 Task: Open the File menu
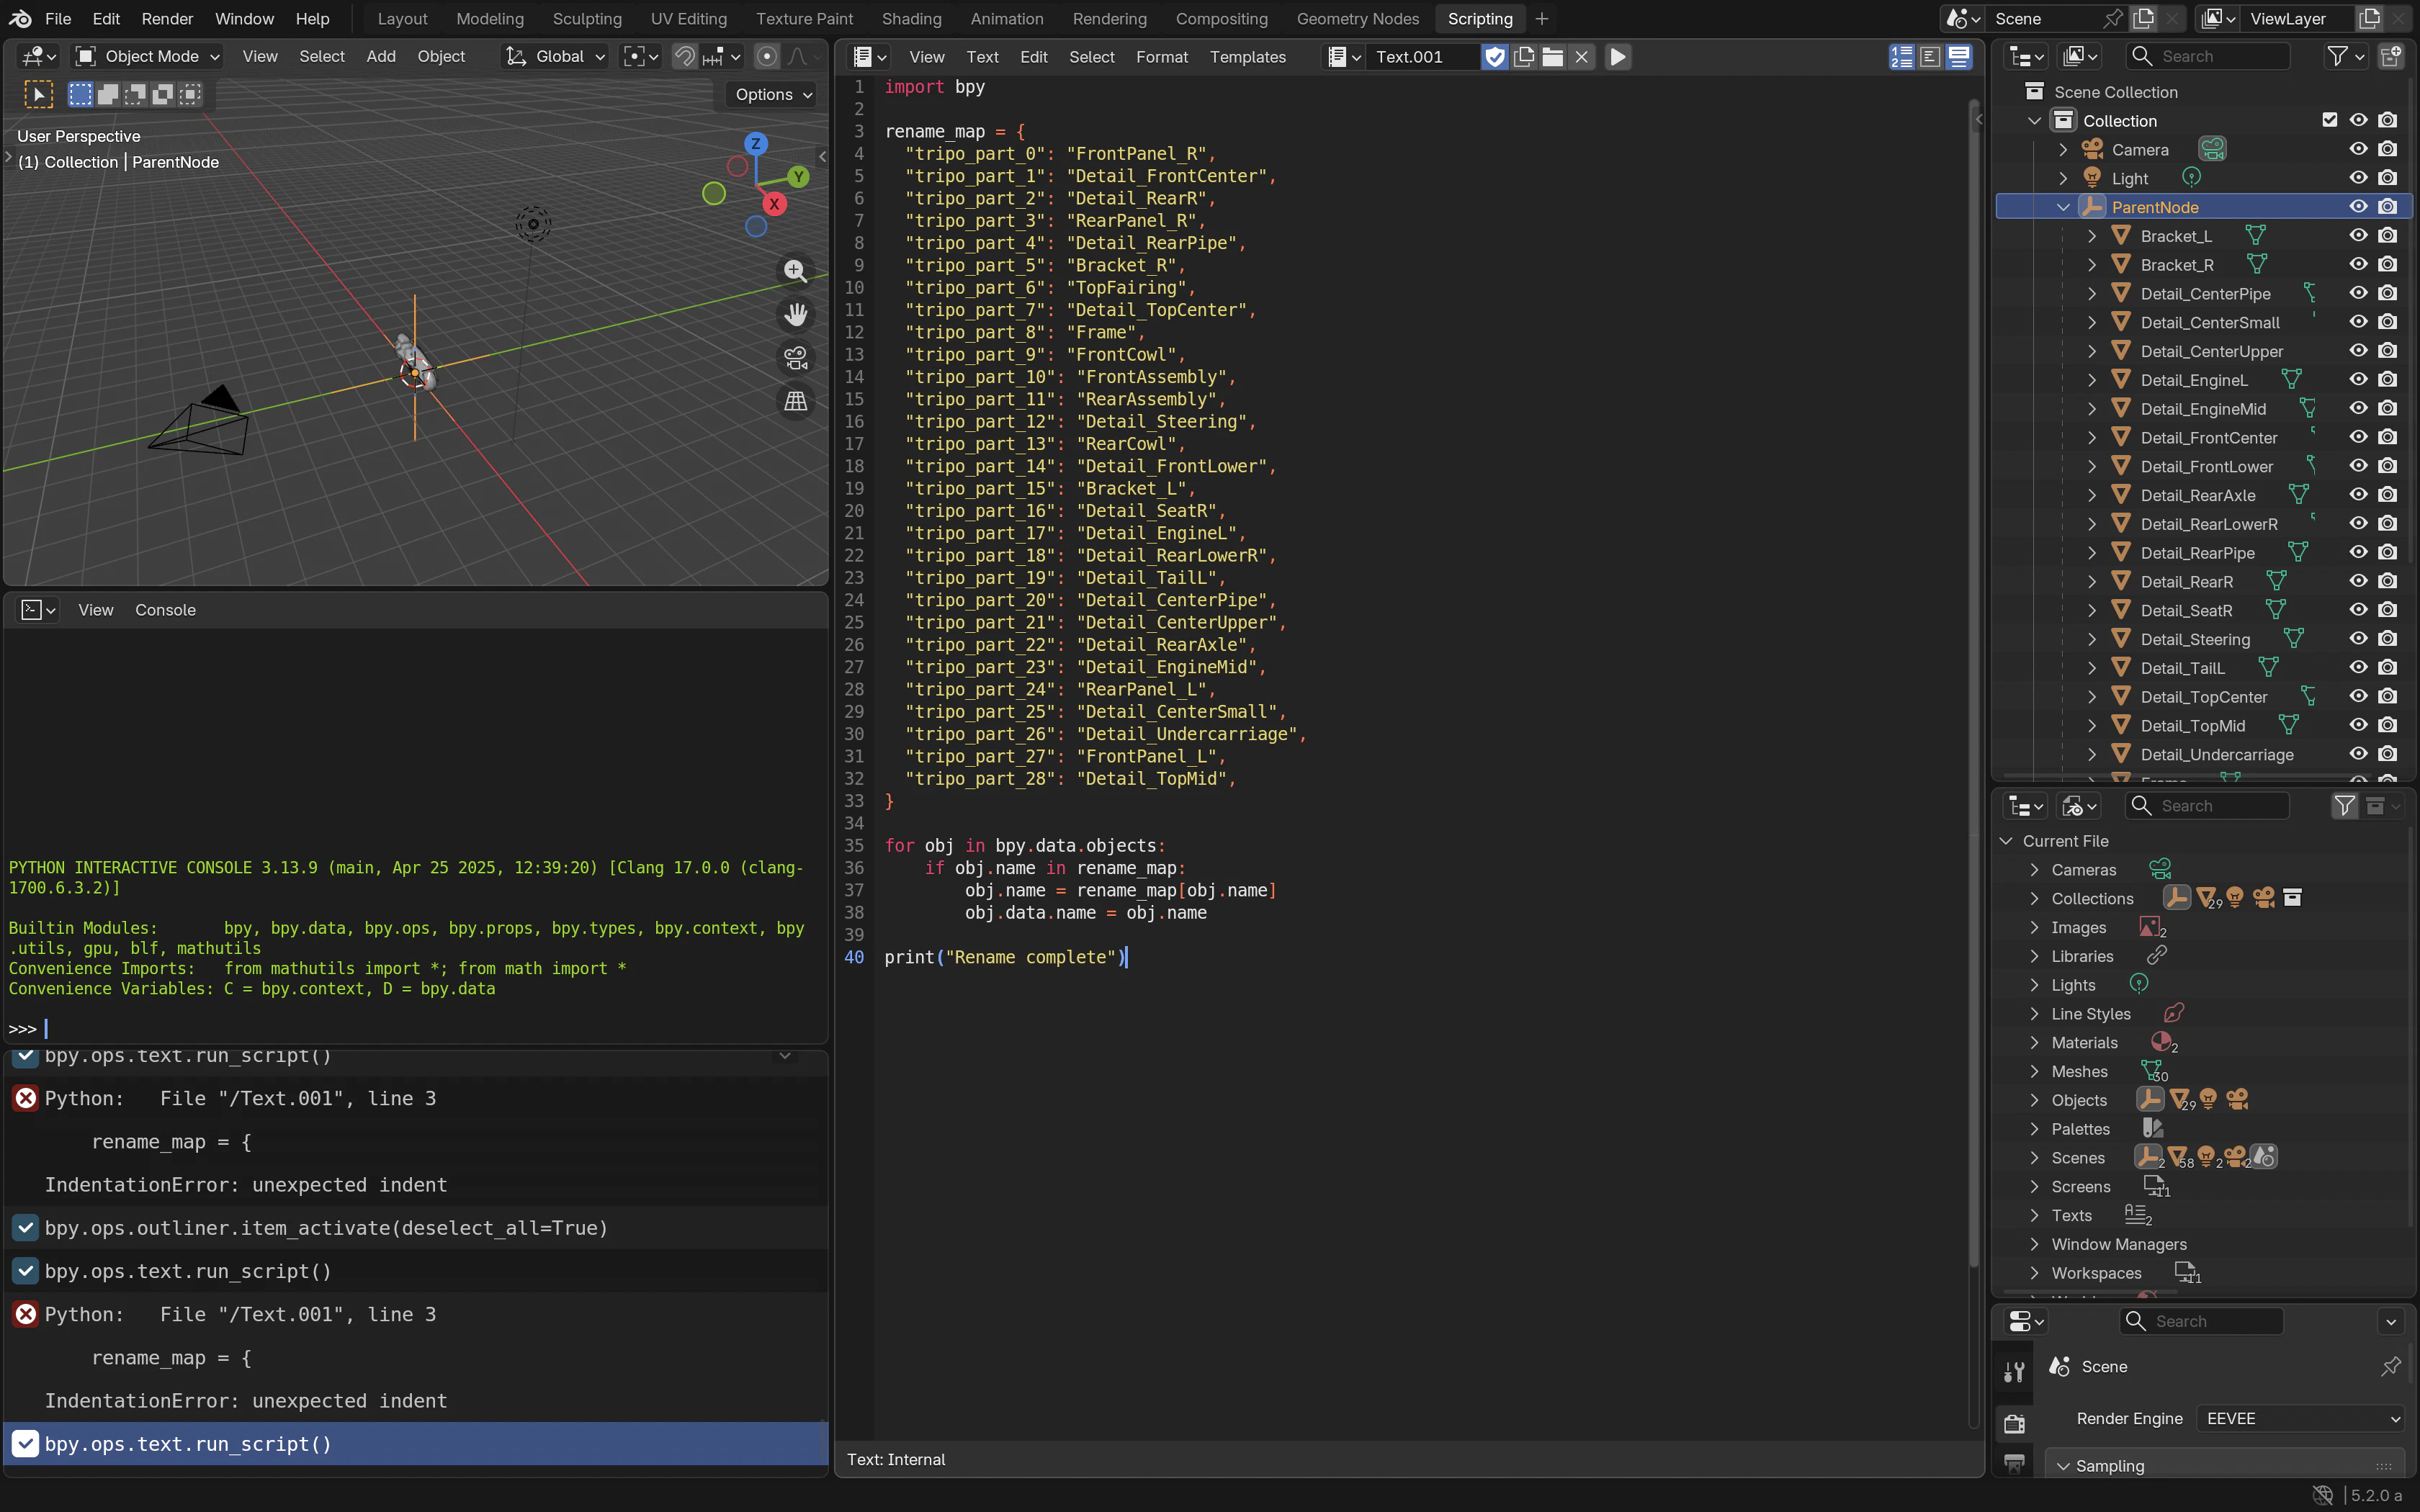58,18
